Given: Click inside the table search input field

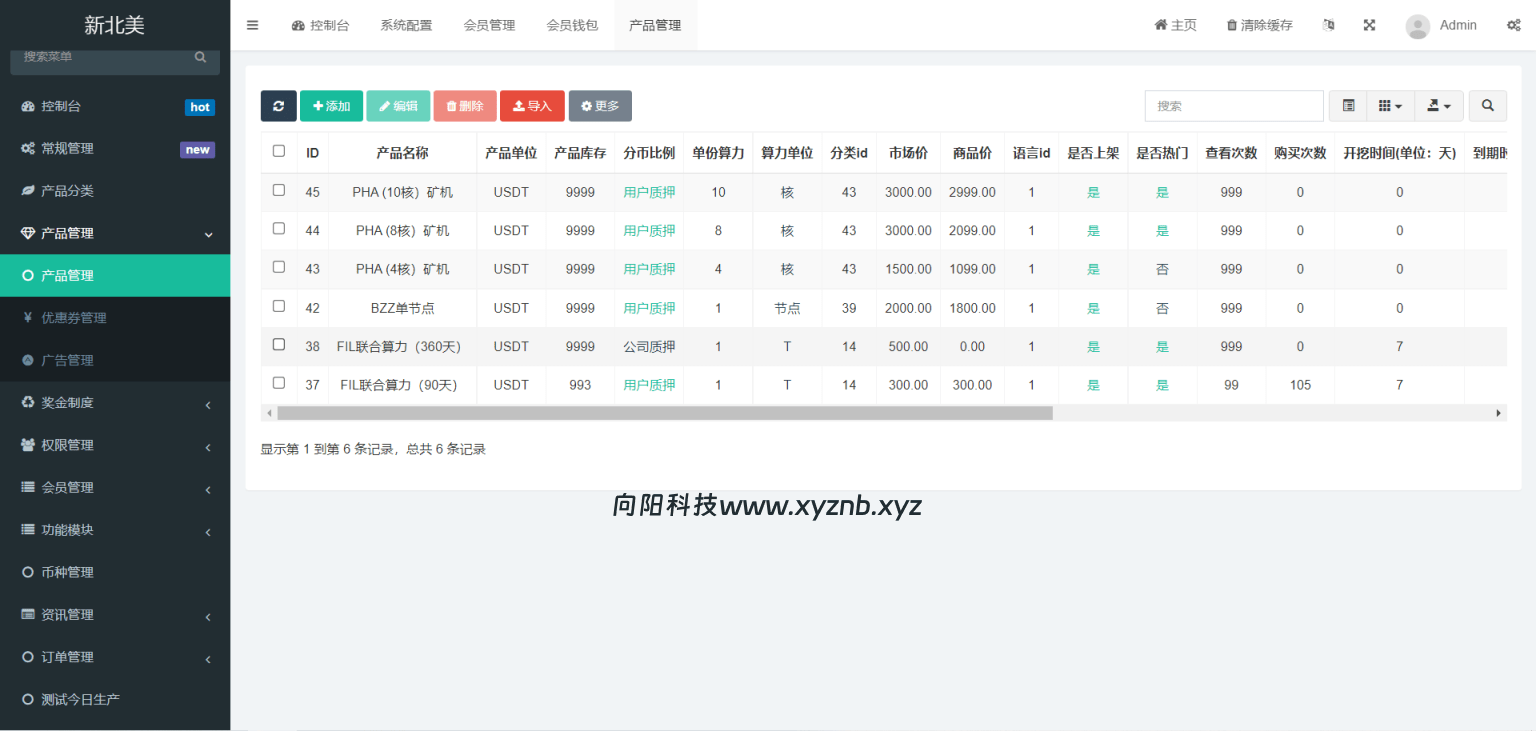Looking at the screenshot, I should coord(1234,105).
